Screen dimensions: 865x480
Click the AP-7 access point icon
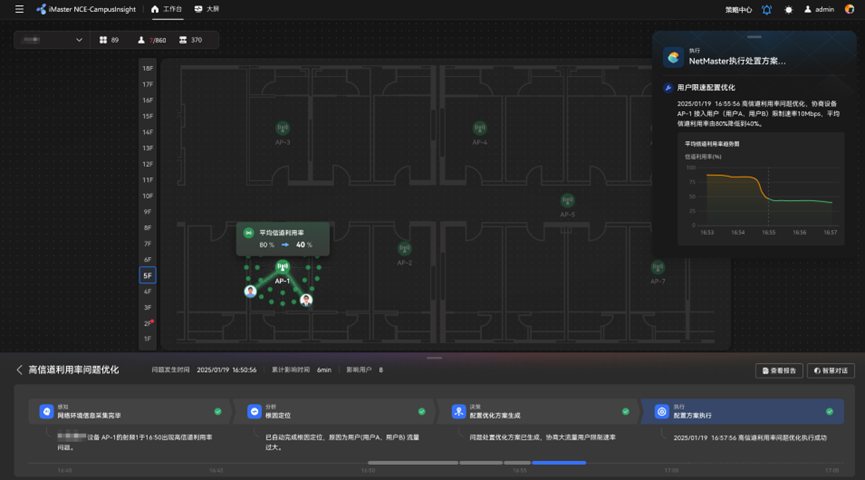(x=658, y=268)
